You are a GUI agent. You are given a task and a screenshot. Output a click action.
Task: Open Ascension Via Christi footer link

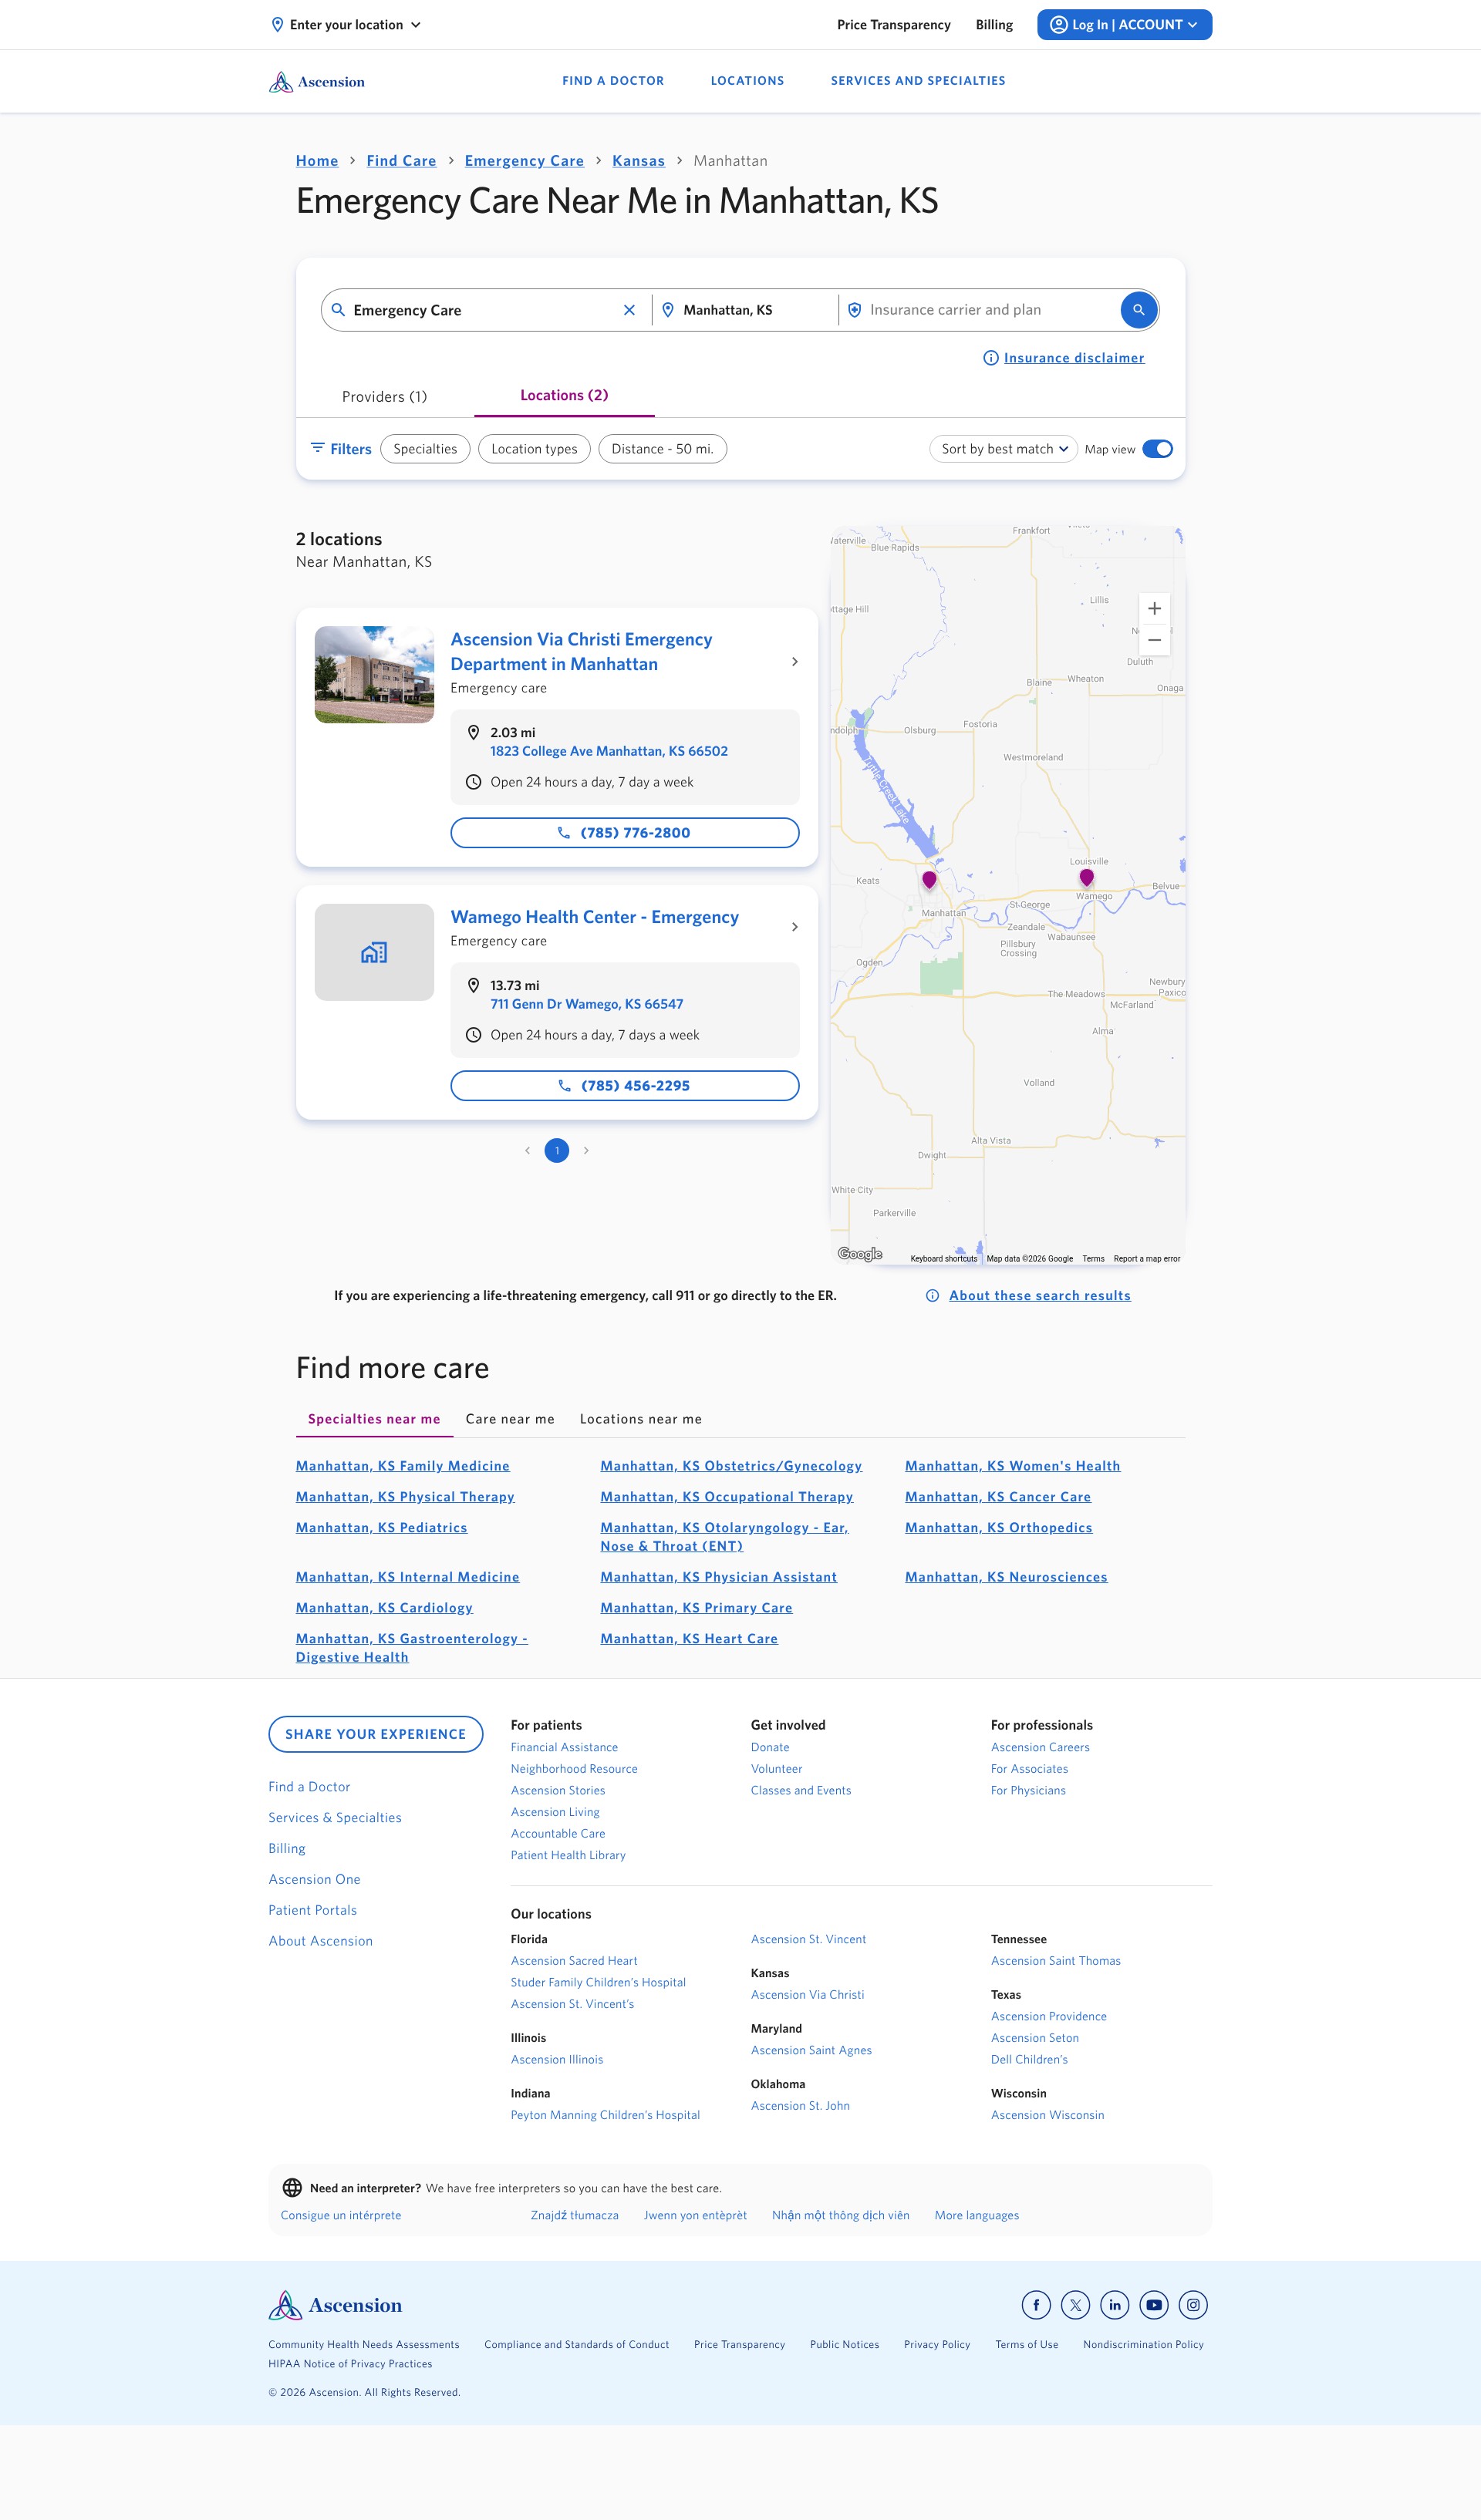(x=807, y=1994)
